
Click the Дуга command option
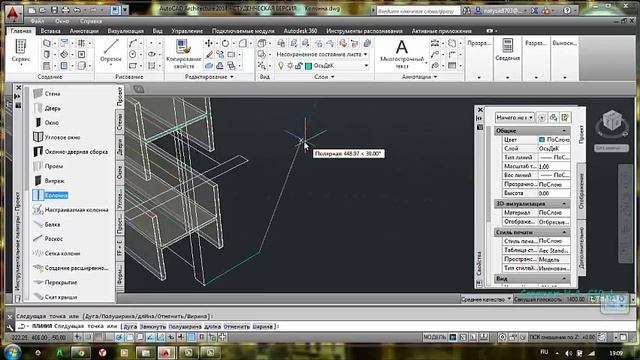click(x=130, y=327)
